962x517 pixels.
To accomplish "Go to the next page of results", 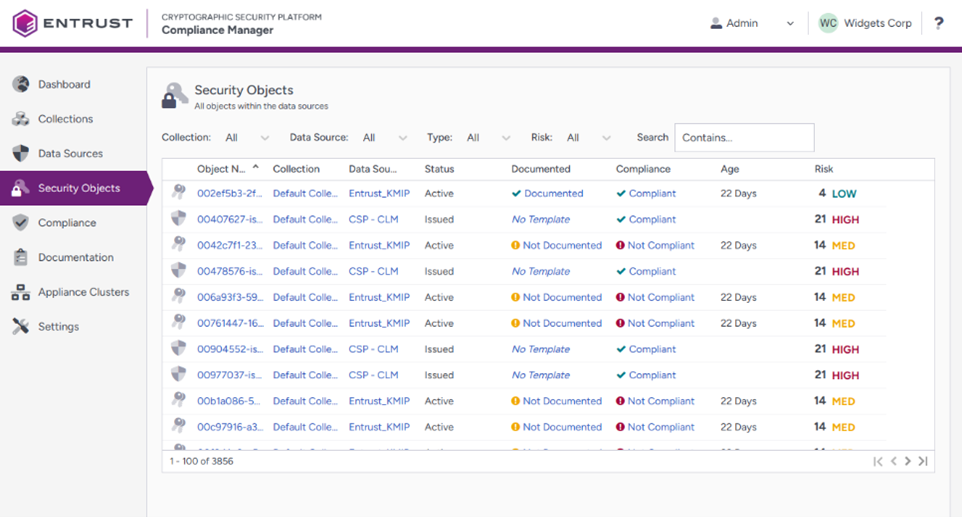I will [x=908, y=461].
